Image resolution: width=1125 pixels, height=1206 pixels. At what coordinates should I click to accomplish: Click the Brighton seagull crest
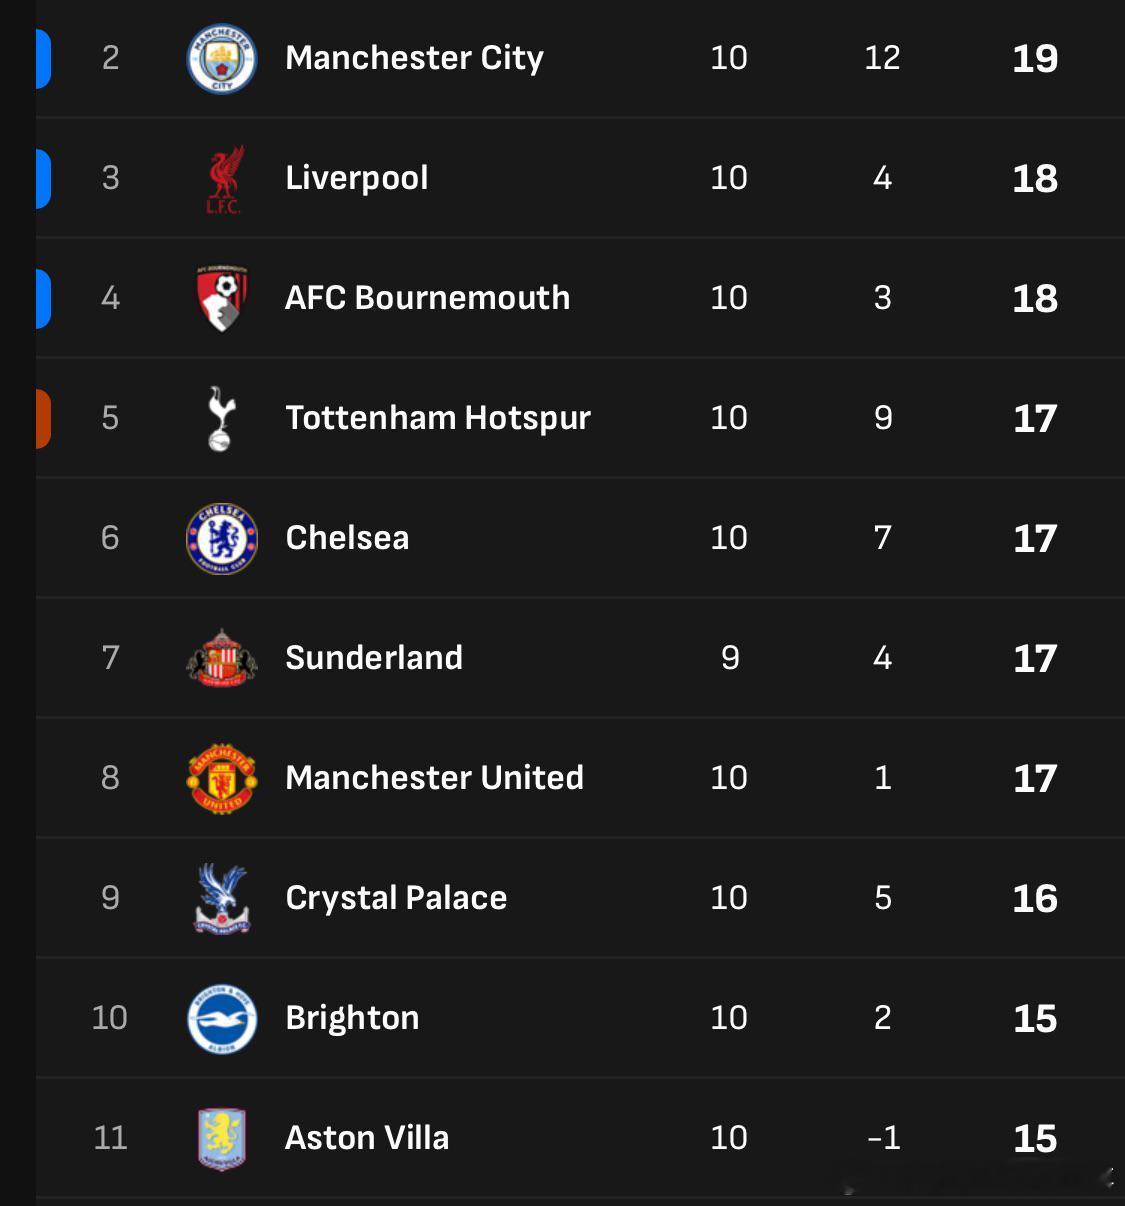[222, 1018]
